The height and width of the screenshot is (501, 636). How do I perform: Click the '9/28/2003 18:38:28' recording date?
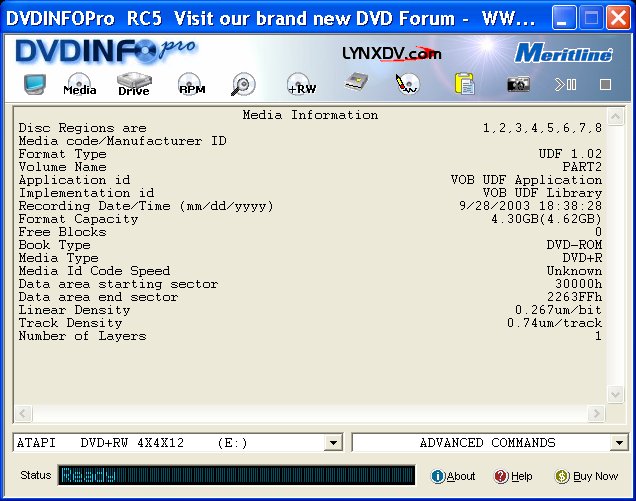pos(531,206)
